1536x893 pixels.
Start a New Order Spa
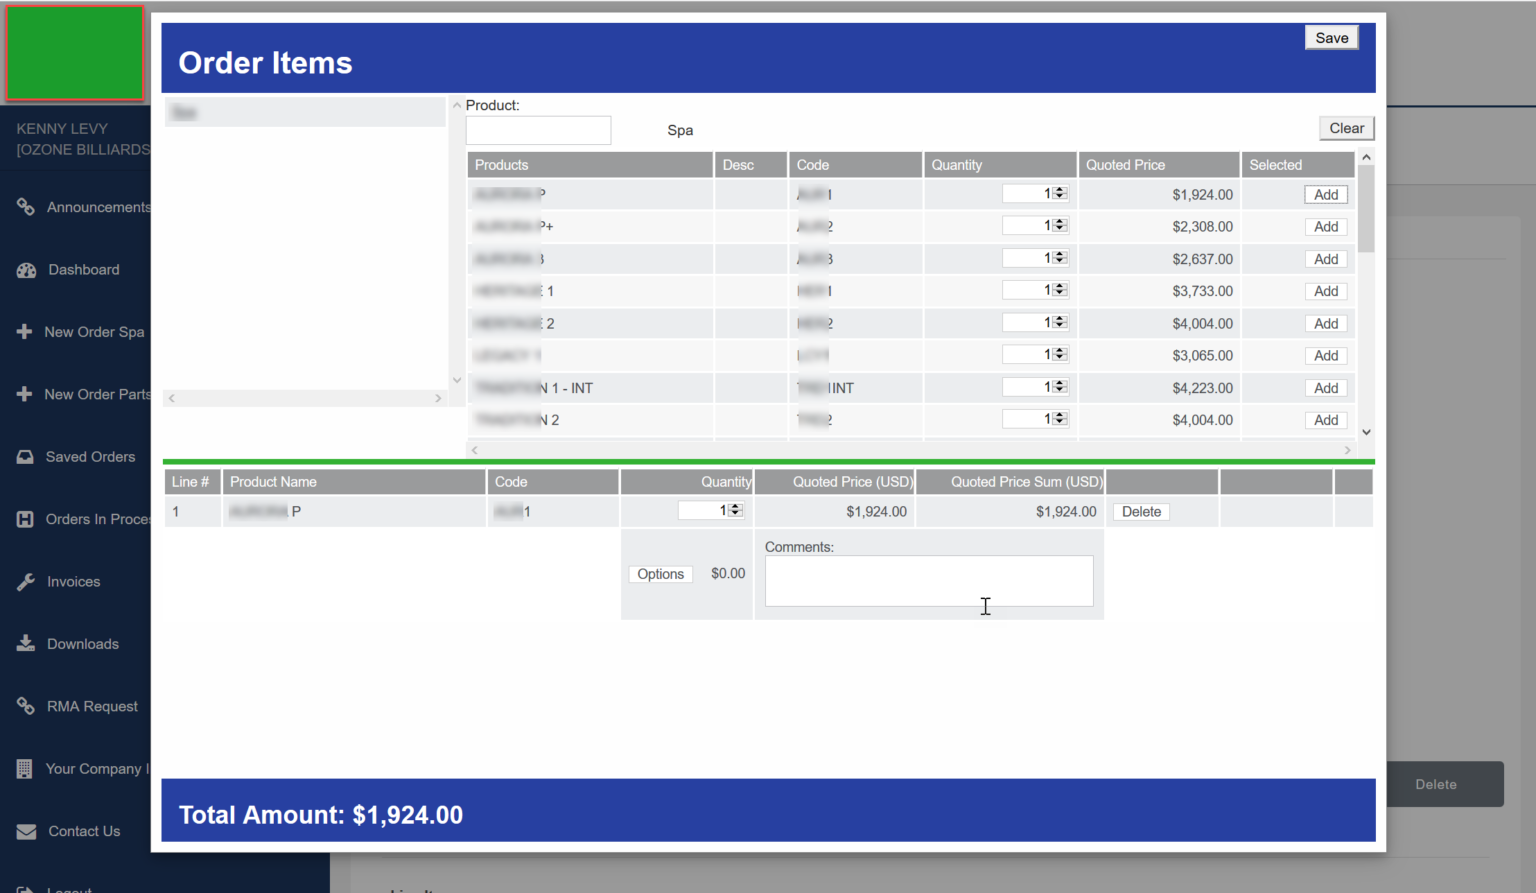click(93, 331)
